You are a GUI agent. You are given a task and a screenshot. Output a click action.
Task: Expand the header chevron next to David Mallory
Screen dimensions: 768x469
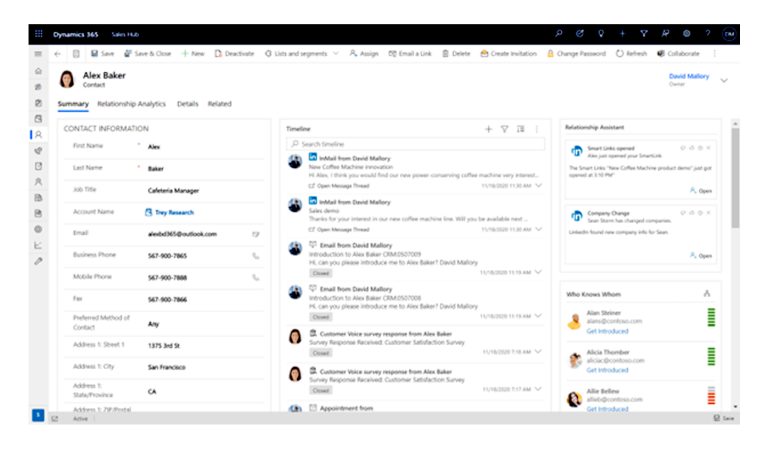point(724,80)
